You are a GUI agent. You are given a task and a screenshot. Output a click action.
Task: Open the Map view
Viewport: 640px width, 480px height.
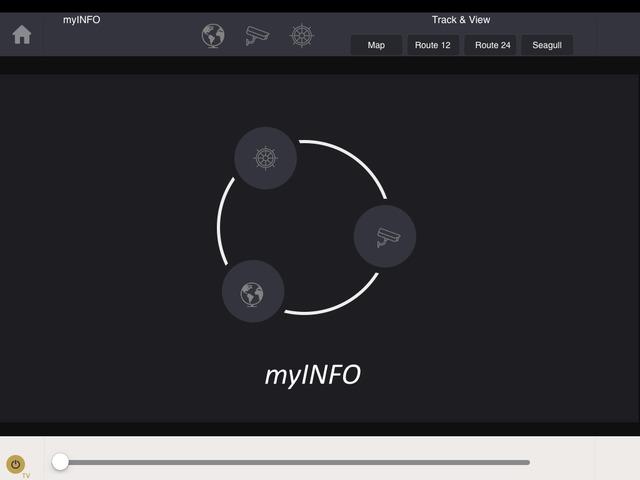(x=376, y=45)
